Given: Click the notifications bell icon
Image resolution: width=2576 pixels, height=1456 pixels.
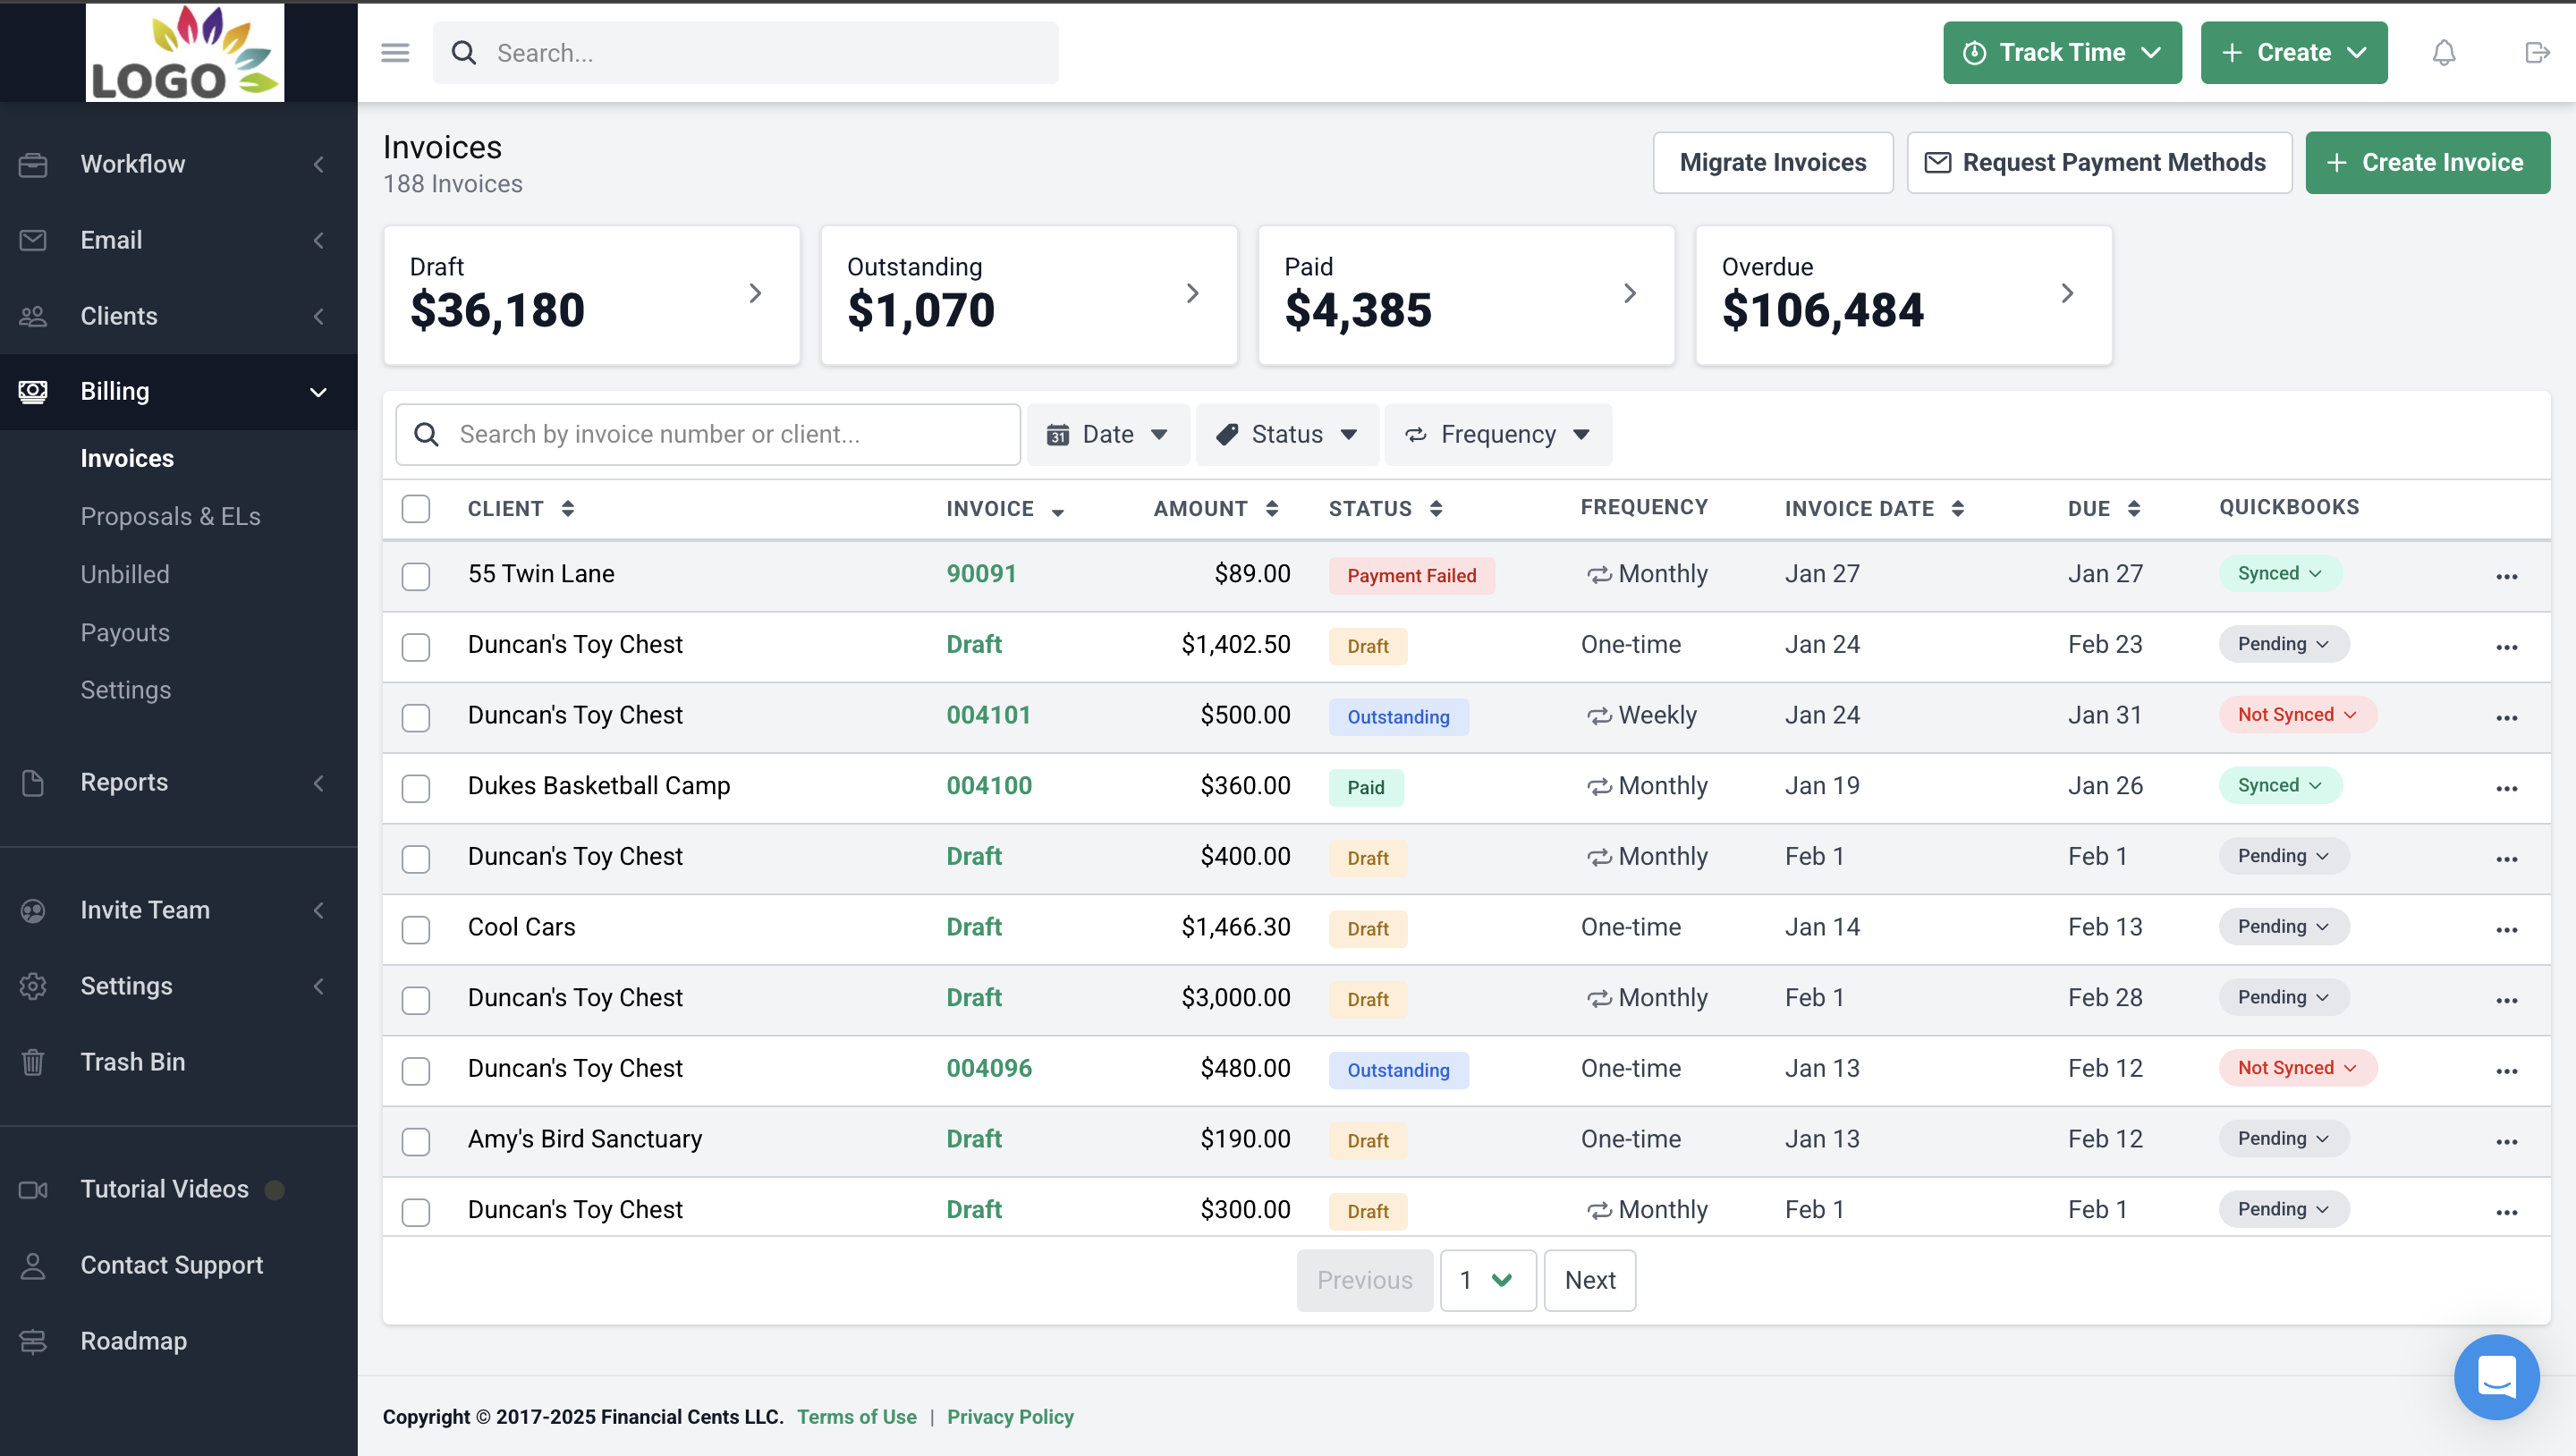Looking at the screenshot, I should click(x=2445, y=51).
